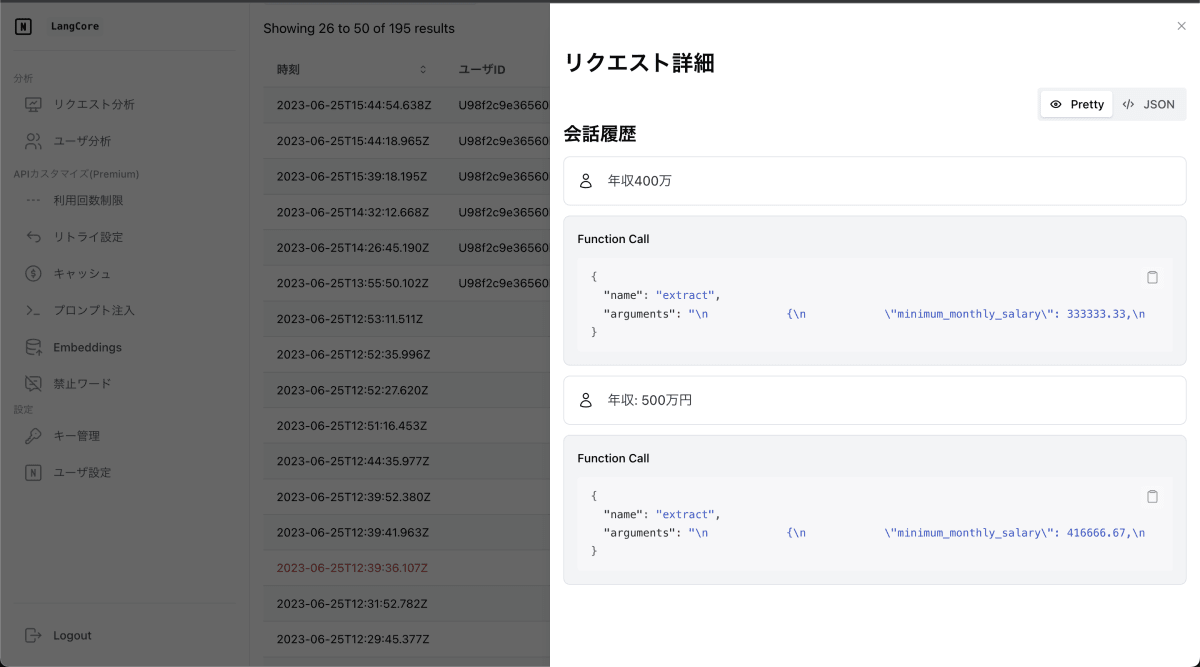
Task: Open the Embeddings panel icon
Action: (x=34, y=346)
